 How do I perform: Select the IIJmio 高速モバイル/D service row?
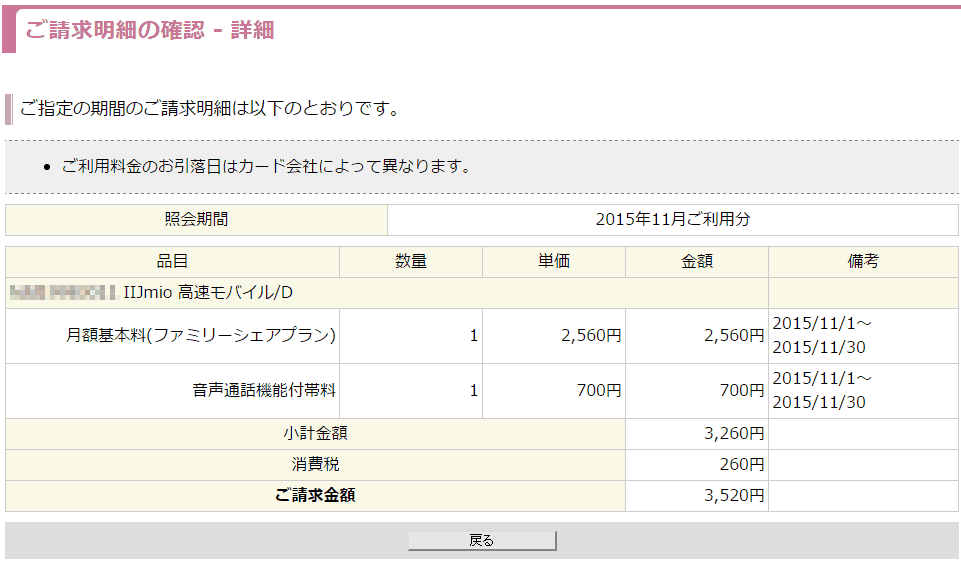[x=208, y=292]
